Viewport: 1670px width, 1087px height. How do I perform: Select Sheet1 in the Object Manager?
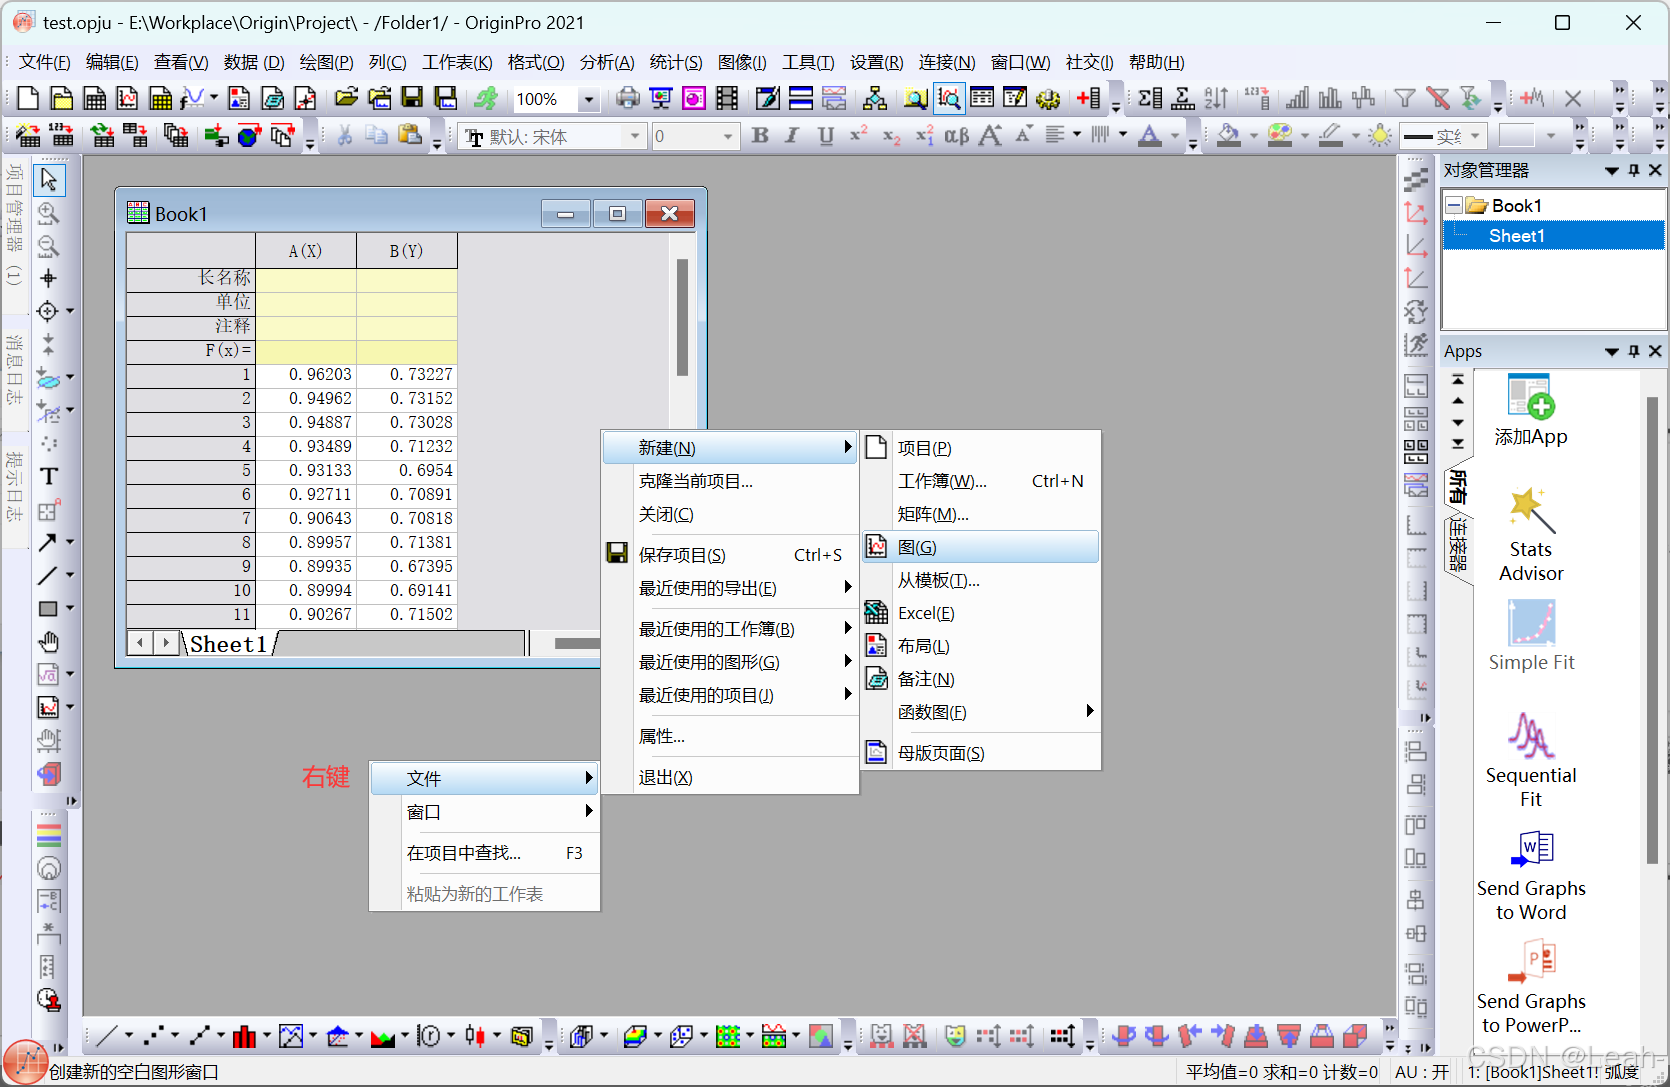[1516, 236]
